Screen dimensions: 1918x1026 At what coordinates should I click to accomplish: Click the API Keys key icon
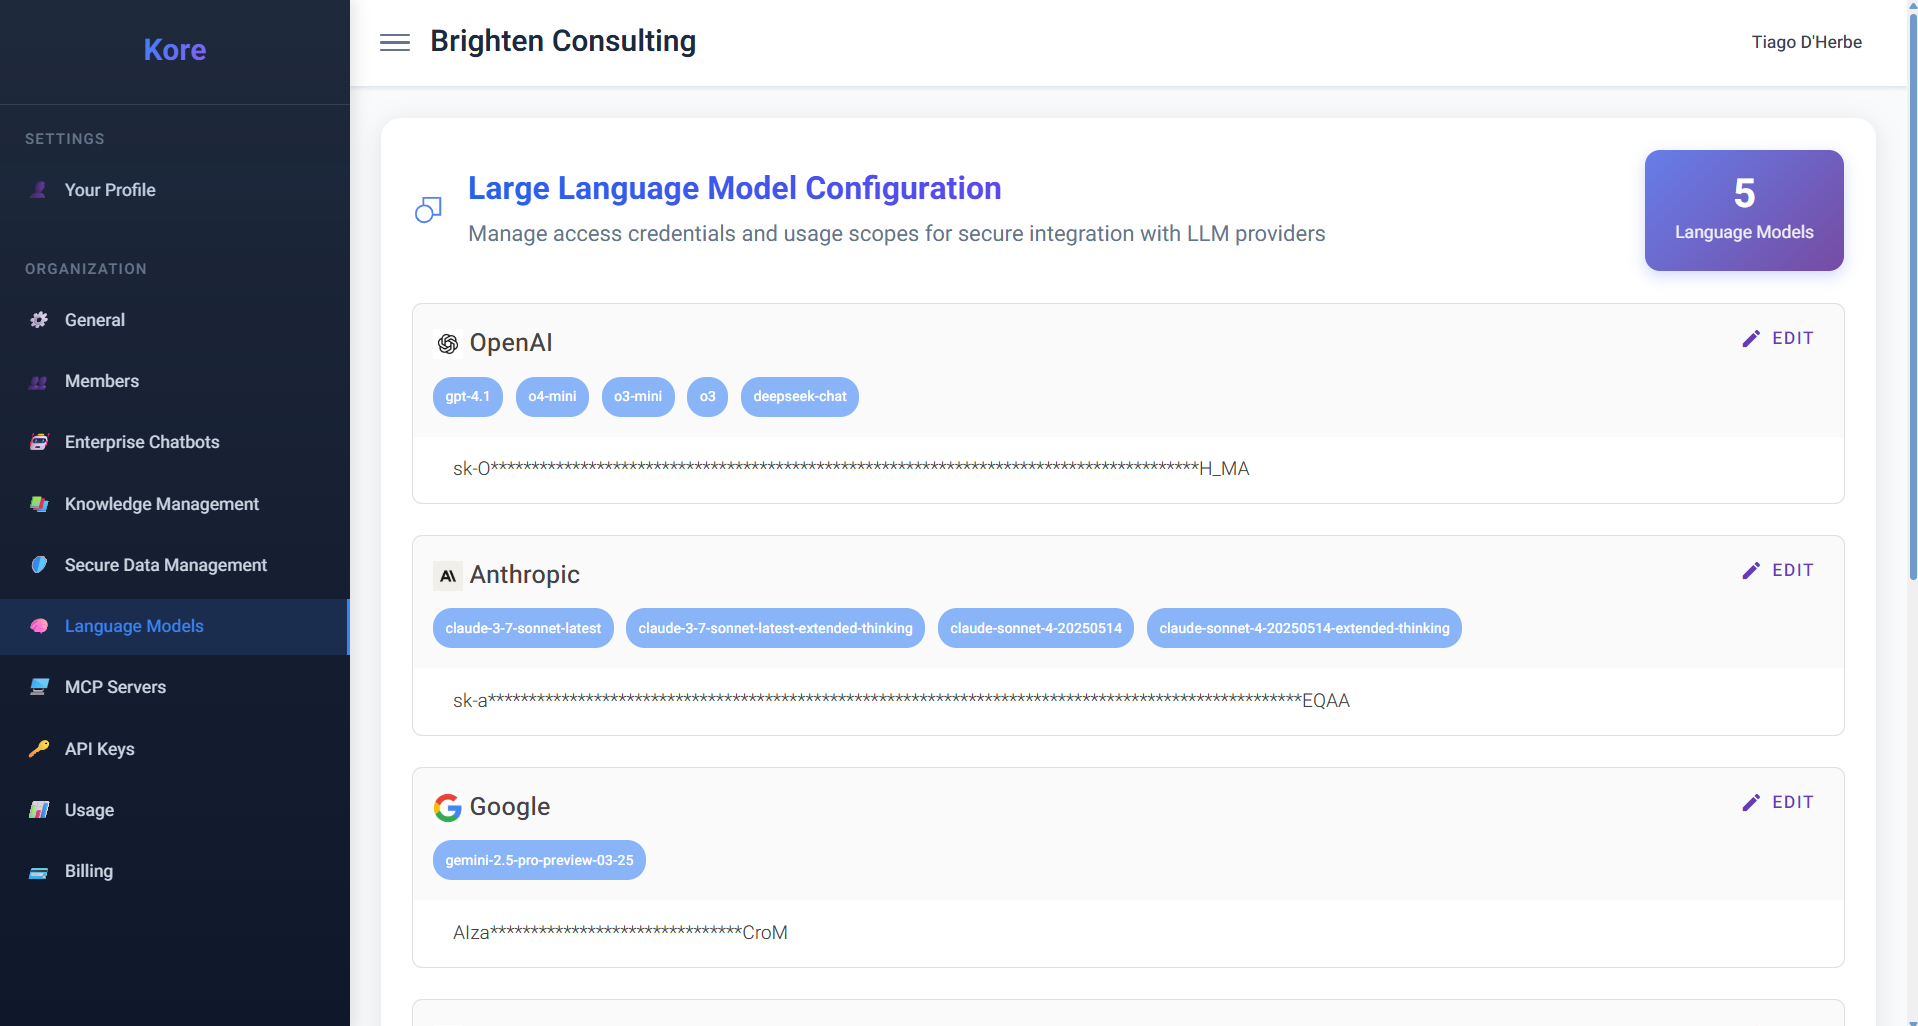39,749
